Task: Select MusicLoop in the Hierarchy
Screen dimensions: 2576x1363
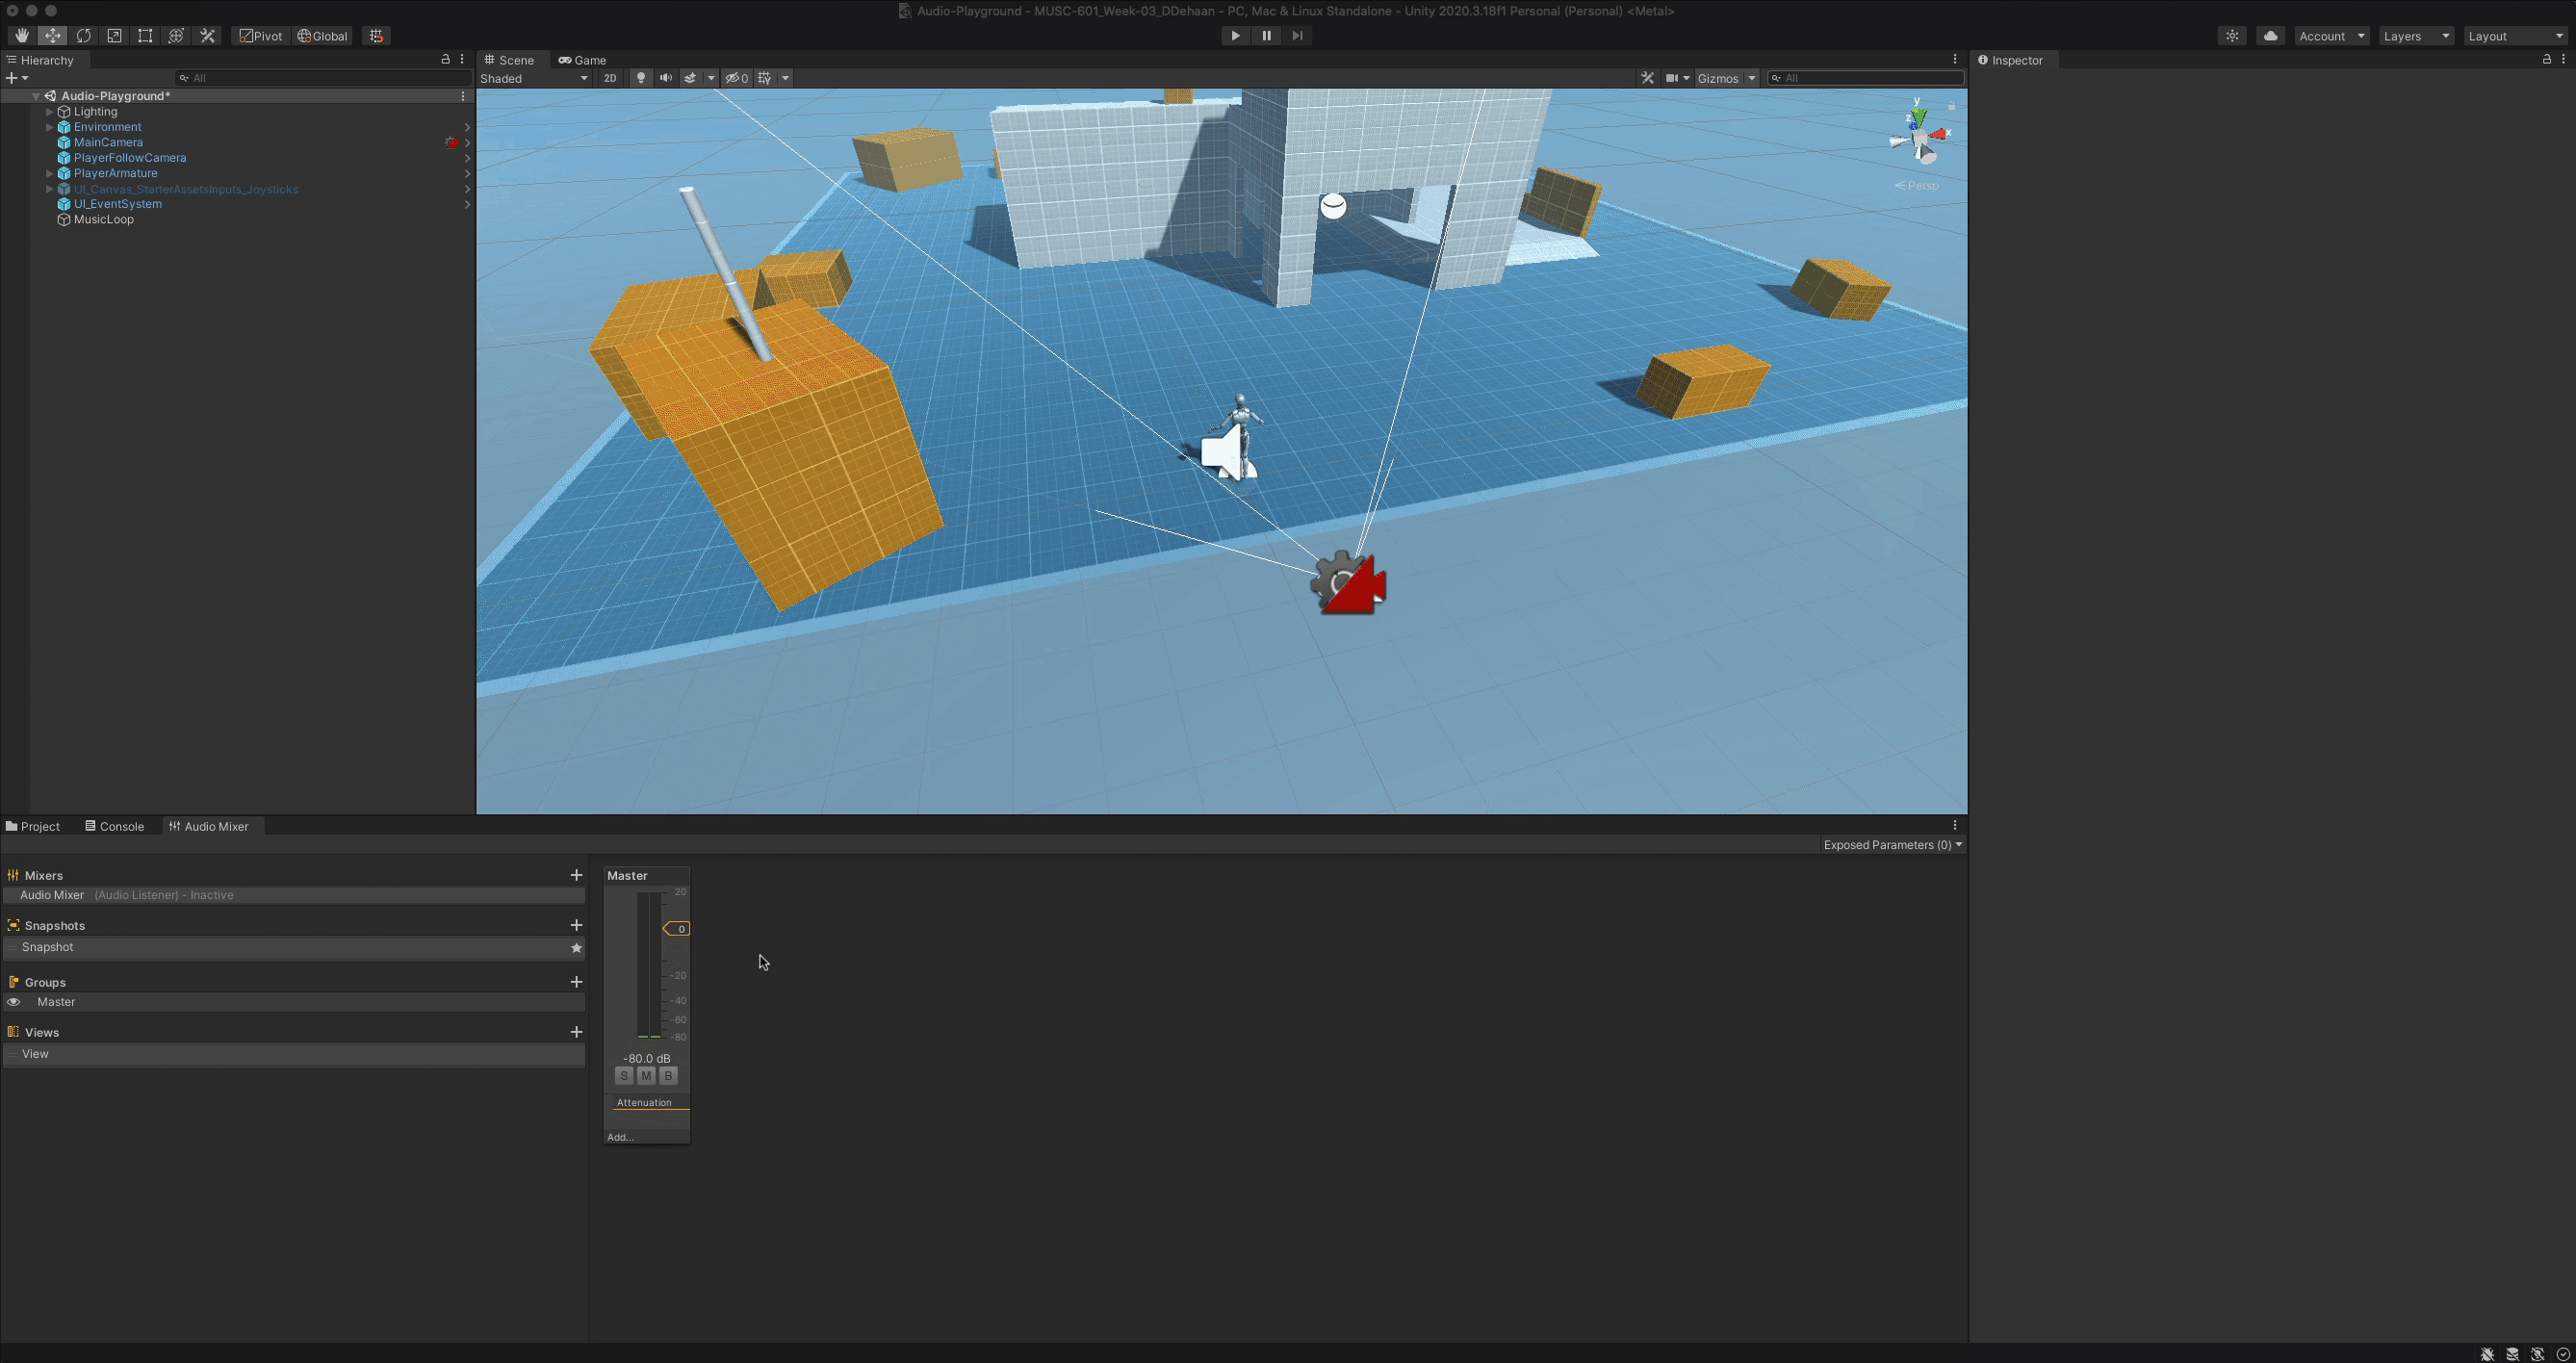Action: click(103, 219)
